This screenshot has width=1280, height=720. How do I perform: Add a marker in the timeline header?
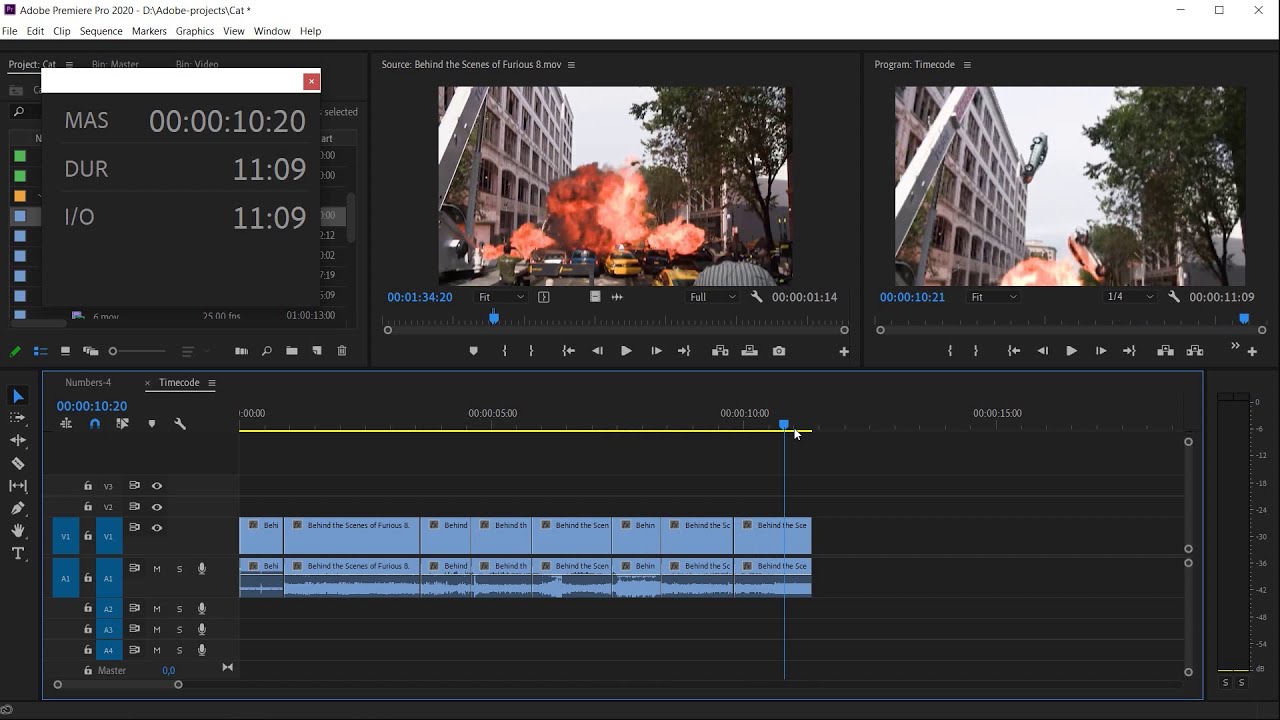(152, 424)
